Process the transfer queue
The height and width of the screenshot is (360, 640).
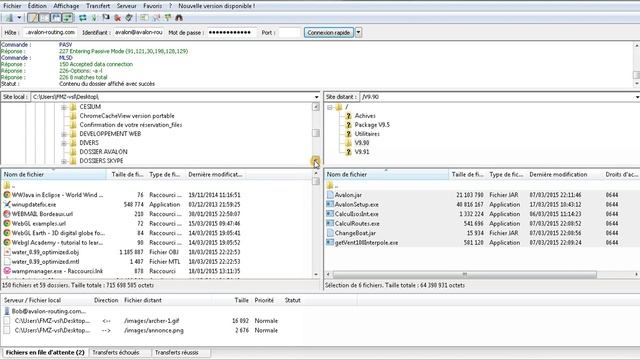94,18
